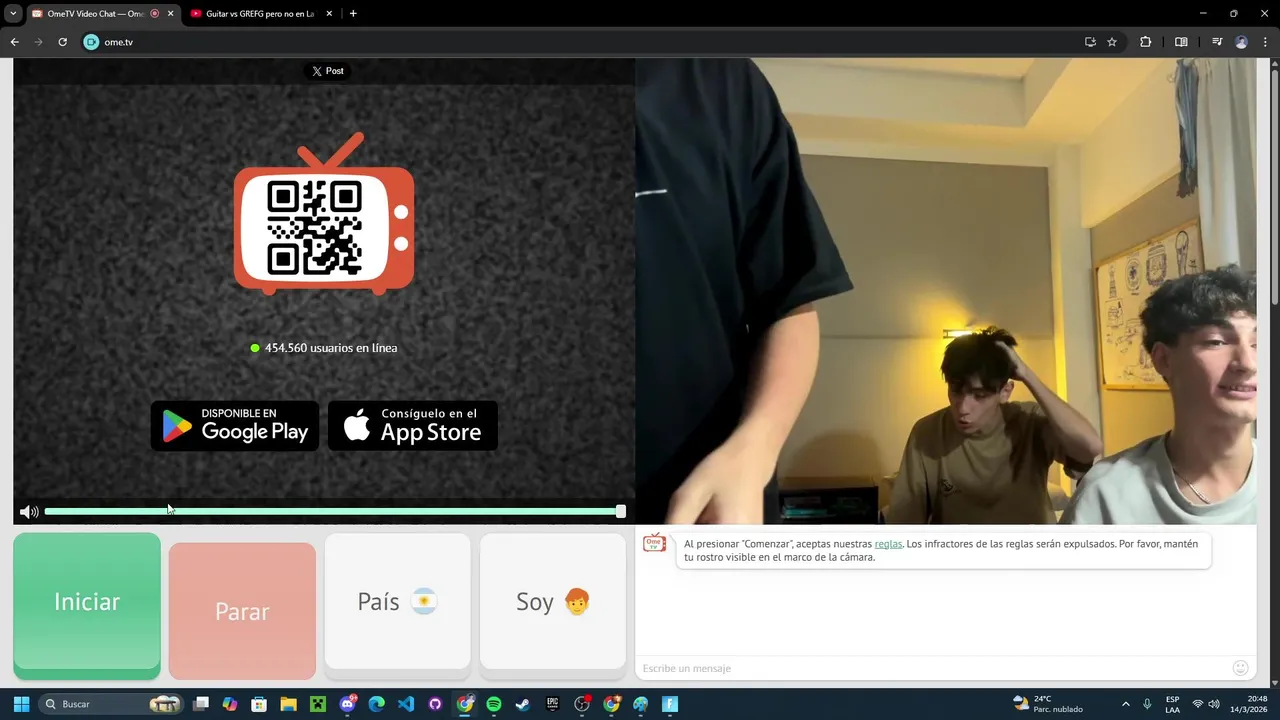Show hidden system tray icons
The height and width of the screenshot is (720, 1280).
coord(1126,704)
